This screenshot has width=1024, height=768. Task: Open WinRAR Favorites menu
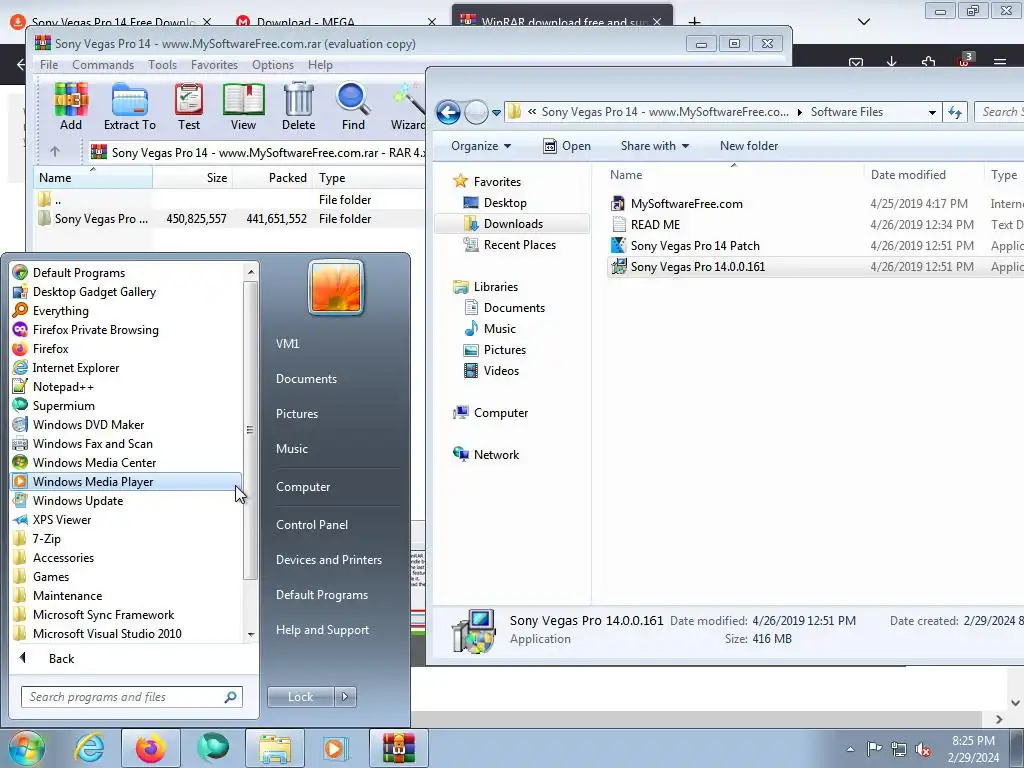point(214,65)
